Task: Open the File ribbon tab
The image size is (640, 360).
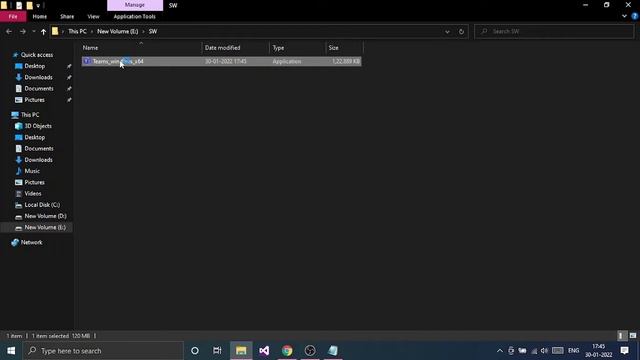Action: point(13,16)
